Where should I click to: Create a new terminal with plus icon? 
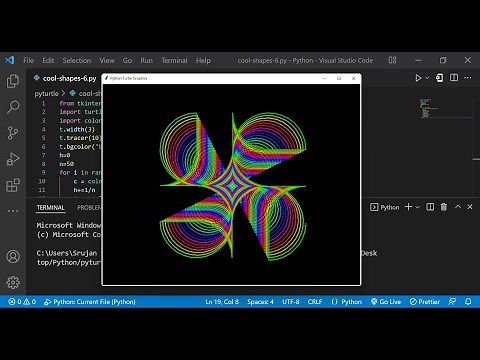[408, 207]
